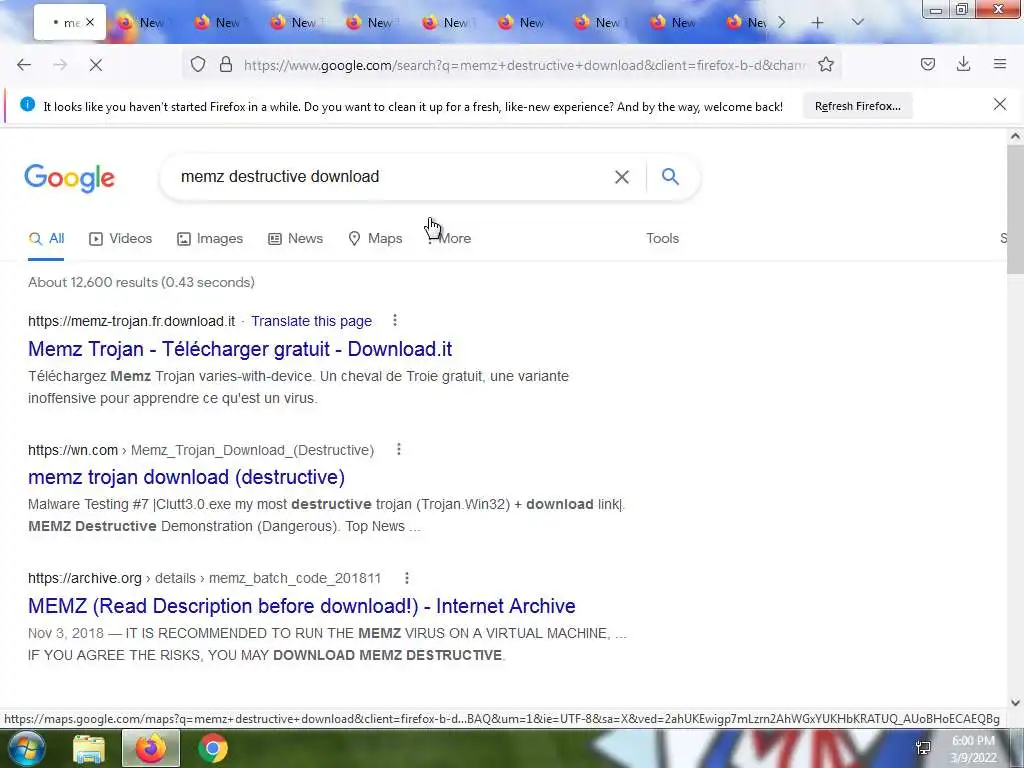This screenshot has height=768, width=1024.
Task: Switch to News results
Action: coord(296,238)
